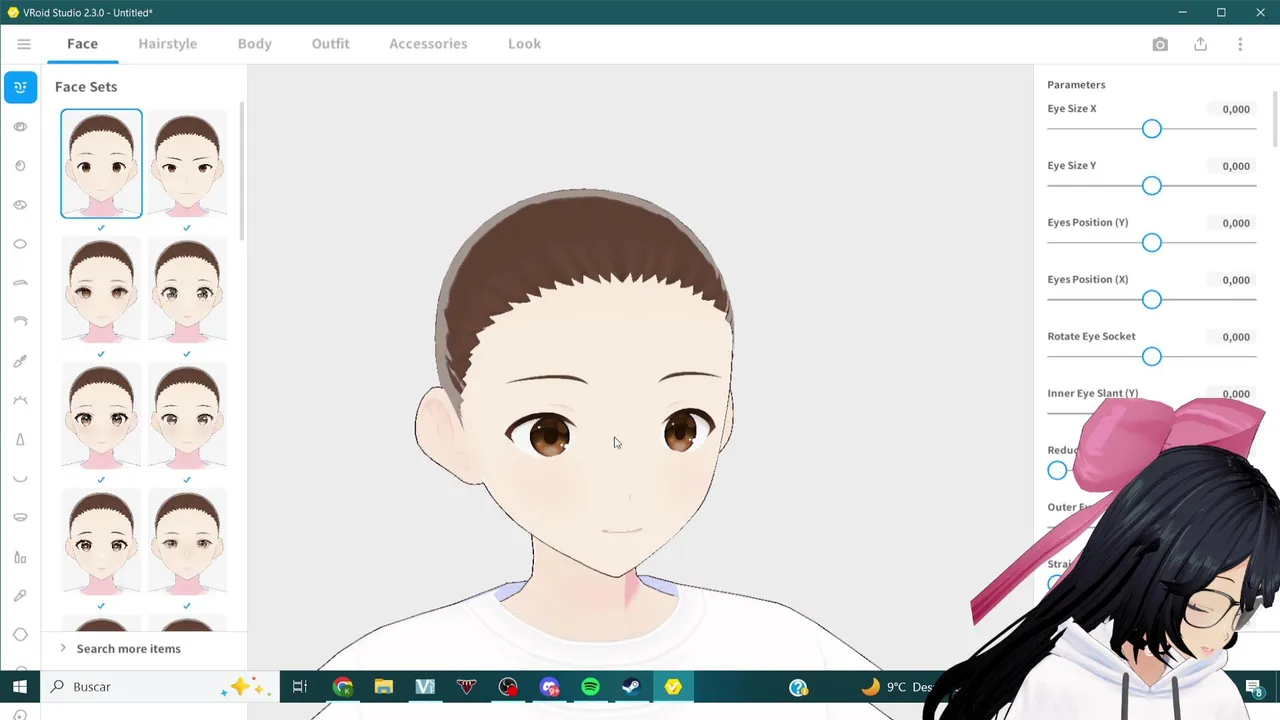Image resolution: width=1280 pixels, height=720 pixels.
Task: Open the Iris category icon
Action: [20, 166]
